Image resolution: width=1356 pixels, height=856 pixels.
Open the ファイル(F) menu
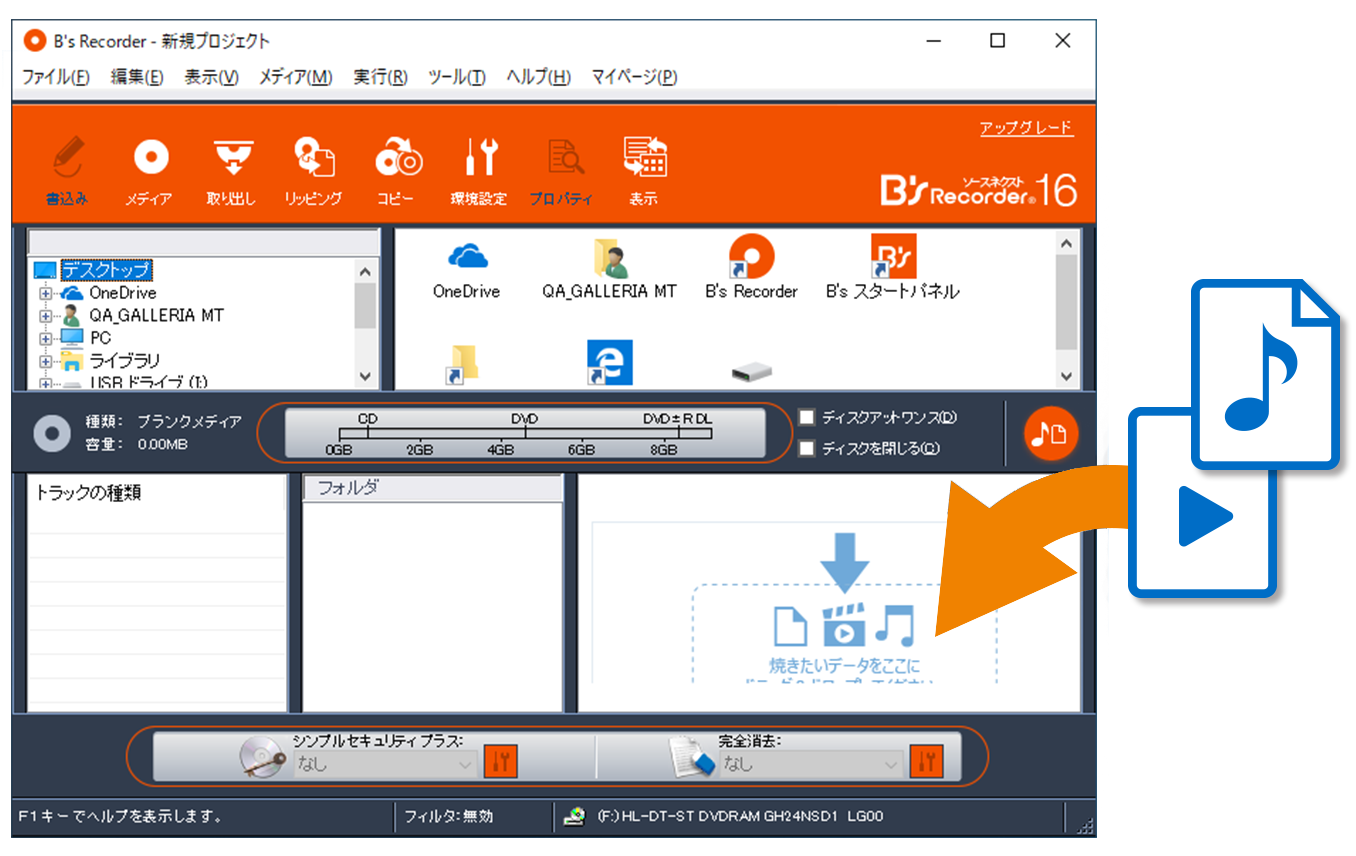pyautogui.click(x=56, y=77)
